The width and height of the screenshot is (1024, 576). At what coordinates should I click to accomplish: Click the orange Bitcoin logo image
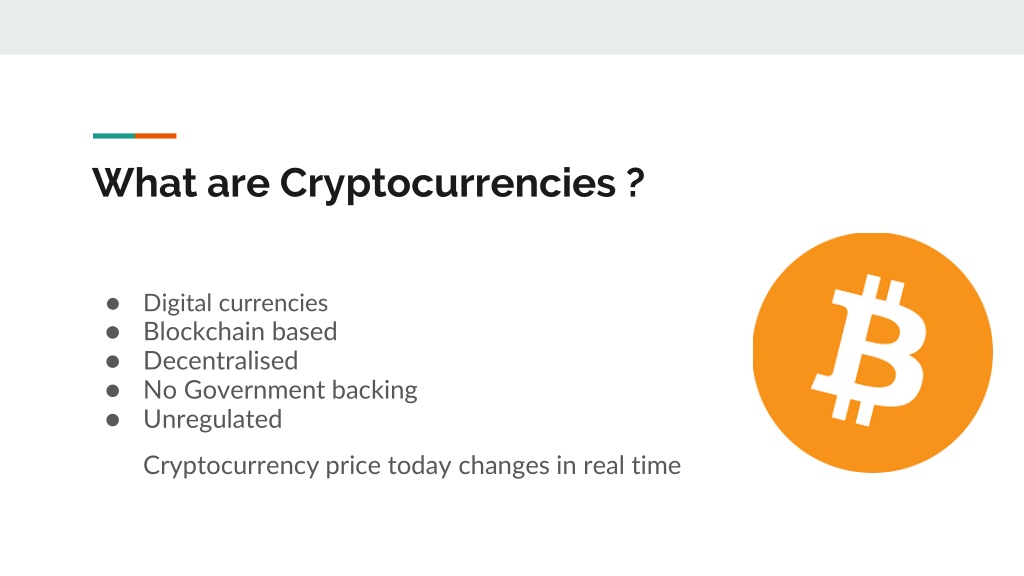point(872,353)
